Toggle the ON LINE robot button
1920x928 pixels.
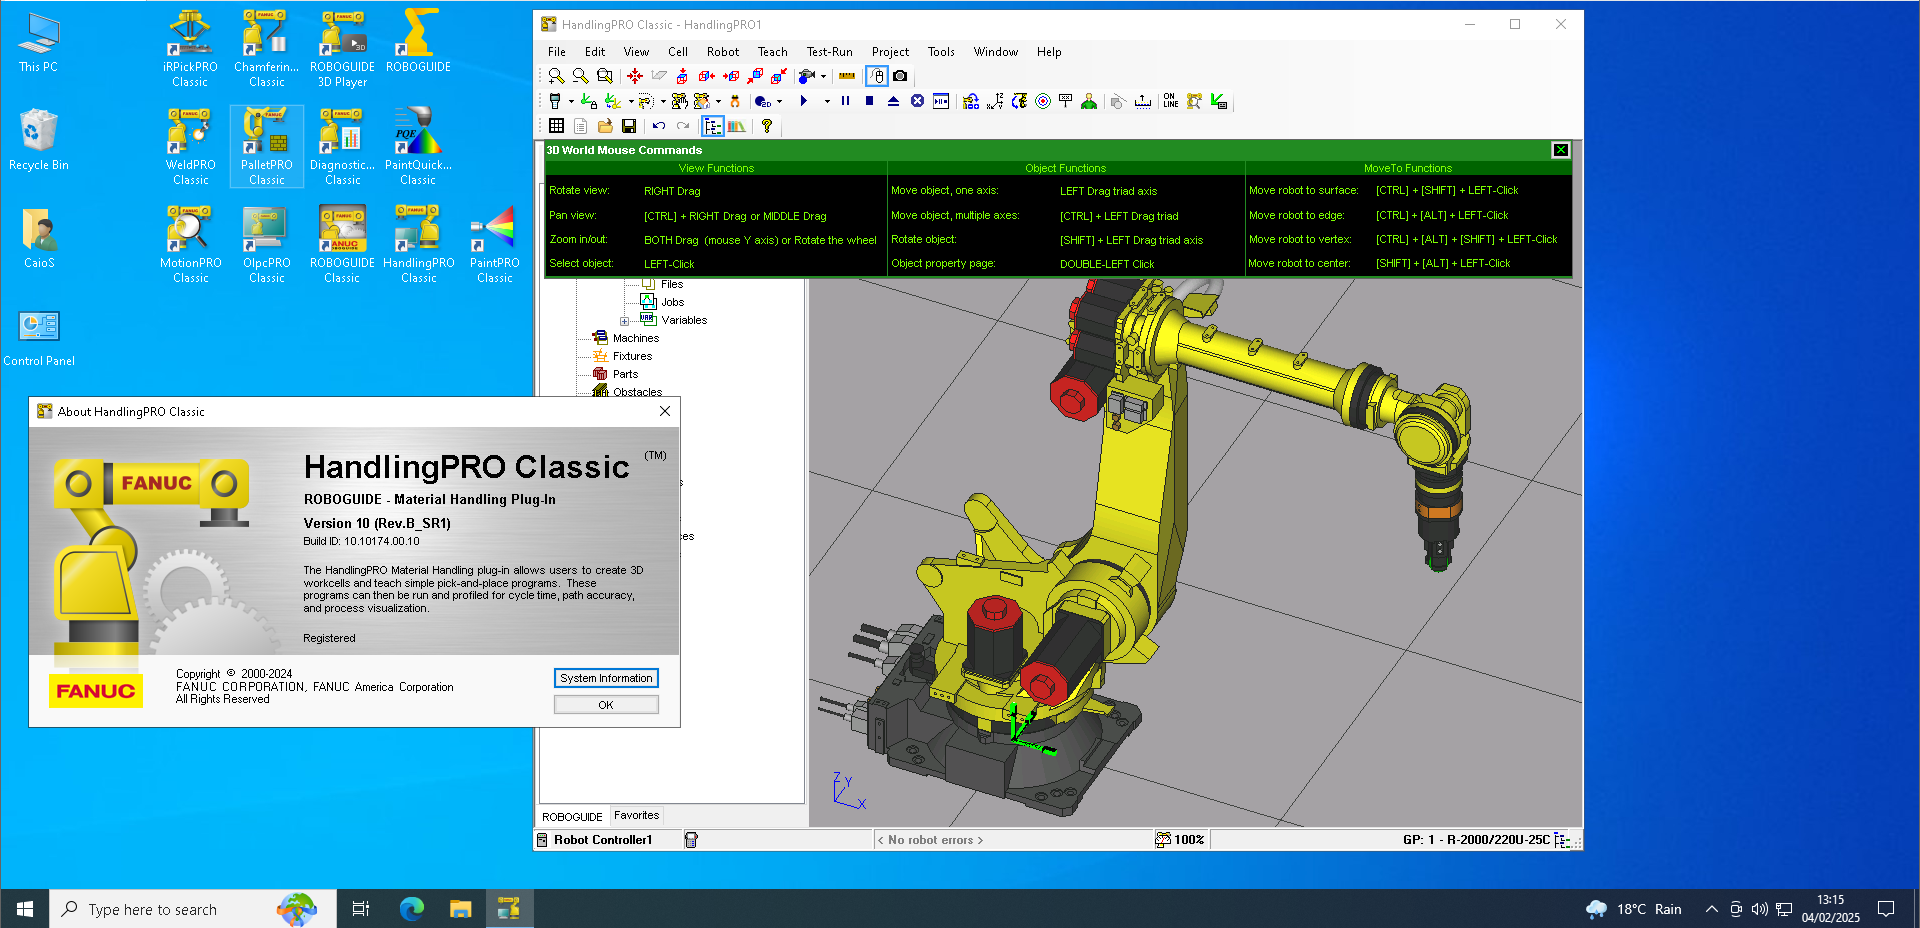pyautogui.click(x=1170, y=101)
